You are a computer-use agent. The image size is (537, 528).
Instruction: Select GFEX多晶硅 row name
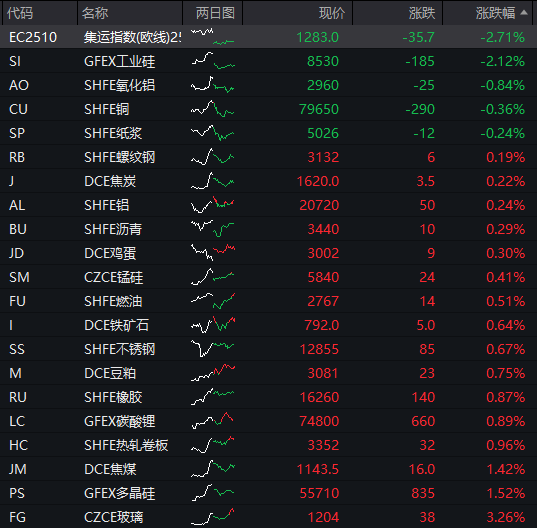pos(120,493)
